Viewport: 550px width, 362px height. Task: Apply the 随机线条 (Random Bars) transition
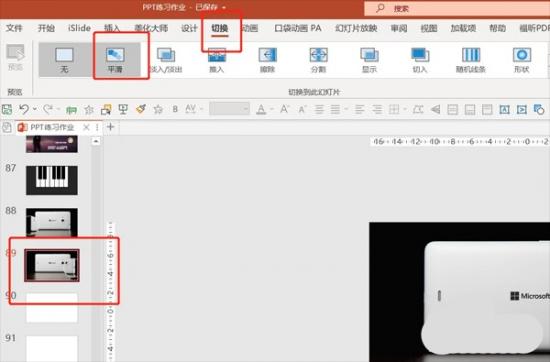click(x=470, y=60)
